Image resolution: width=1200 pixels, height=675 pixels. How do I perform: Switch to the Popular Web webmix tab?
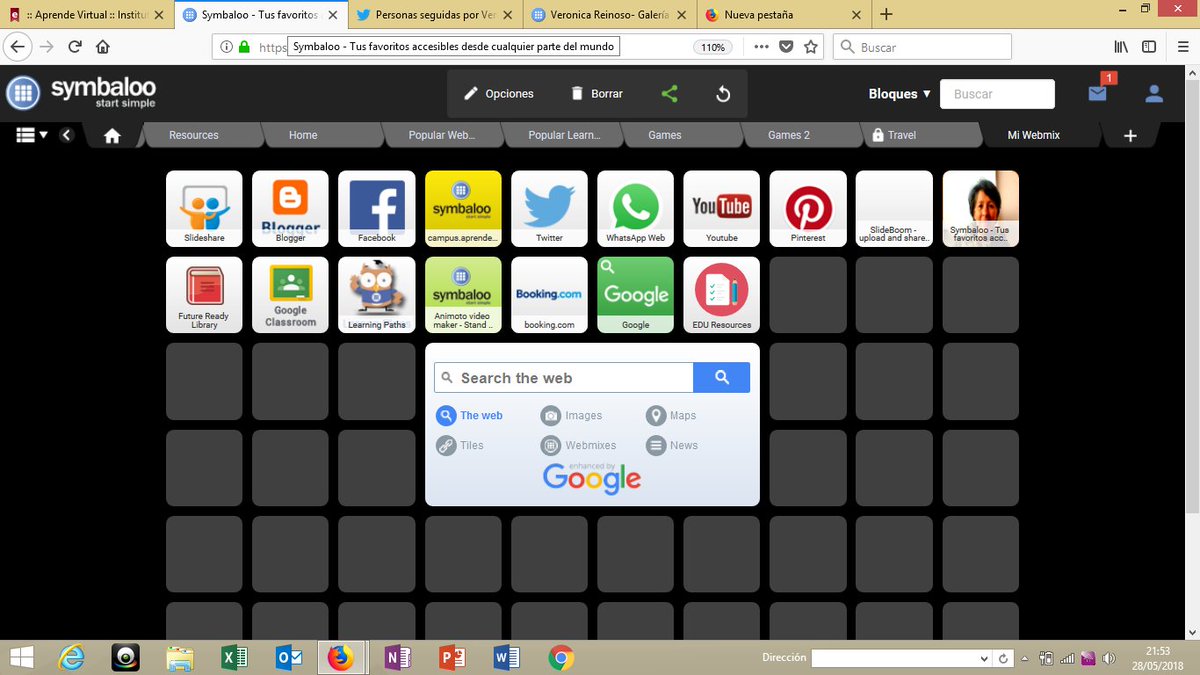[x=441, y=135]
